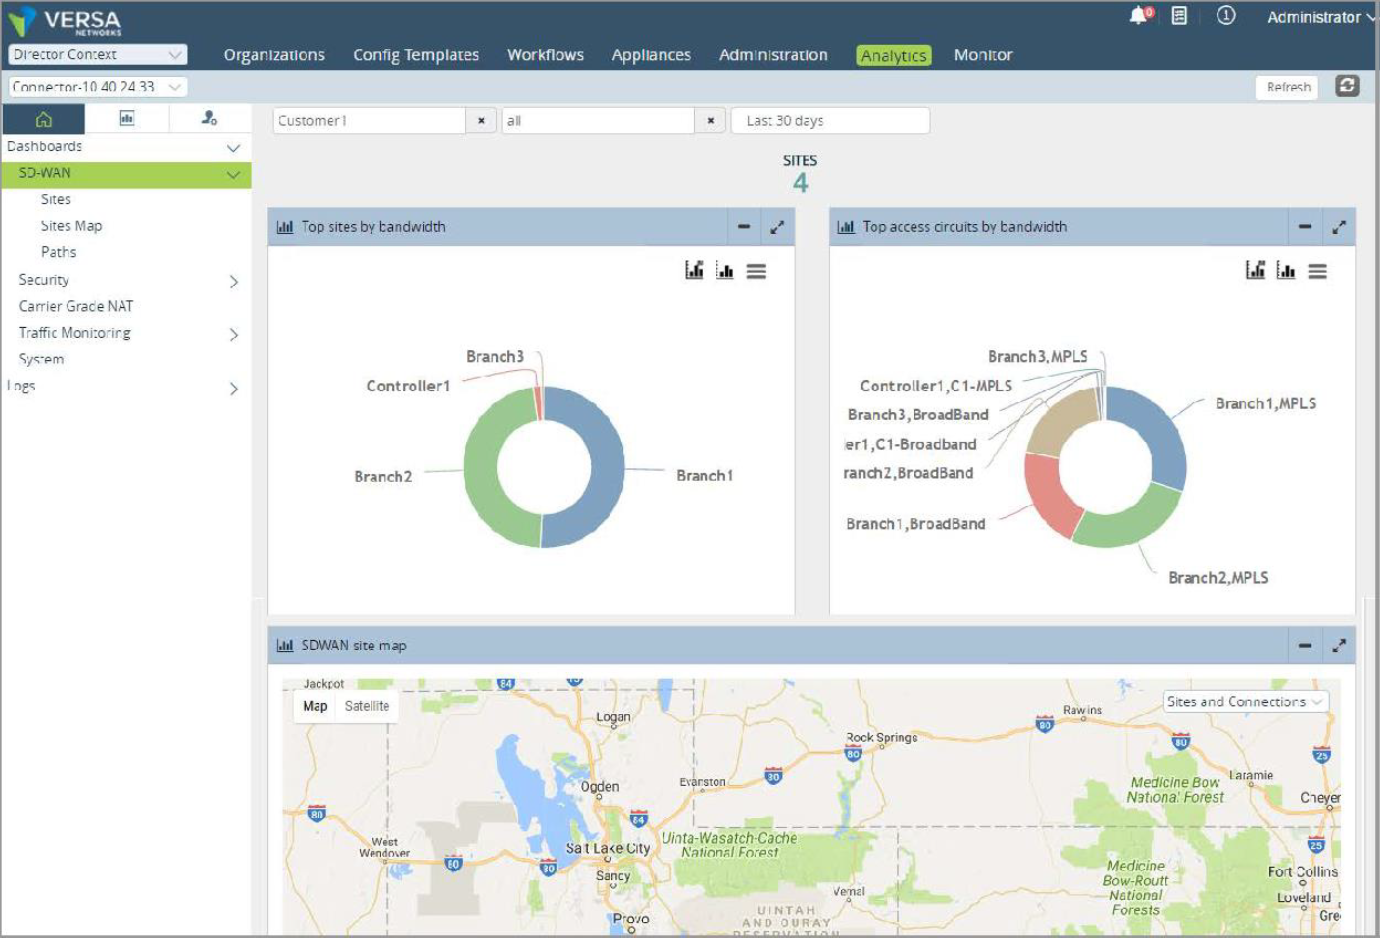The height and width of the screenshot is (938, 1380).
Task: Clear the Customer1 filter with x
Action: point(481,121)
